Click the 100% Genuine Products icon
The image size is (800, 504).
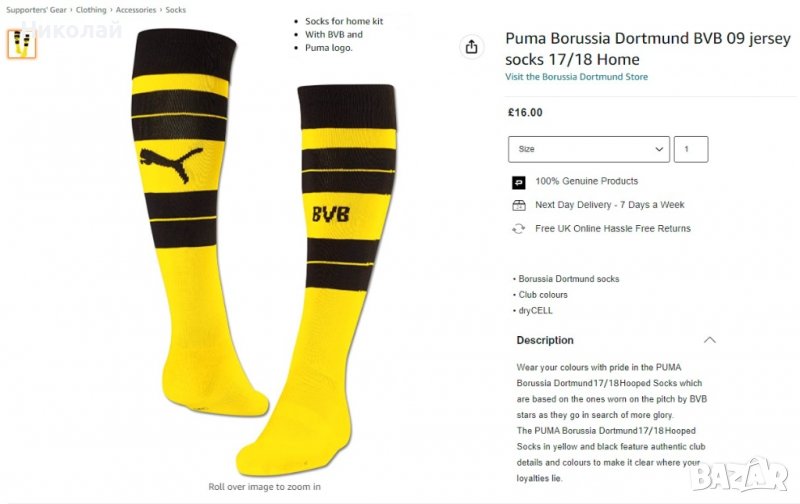[518, 182]
